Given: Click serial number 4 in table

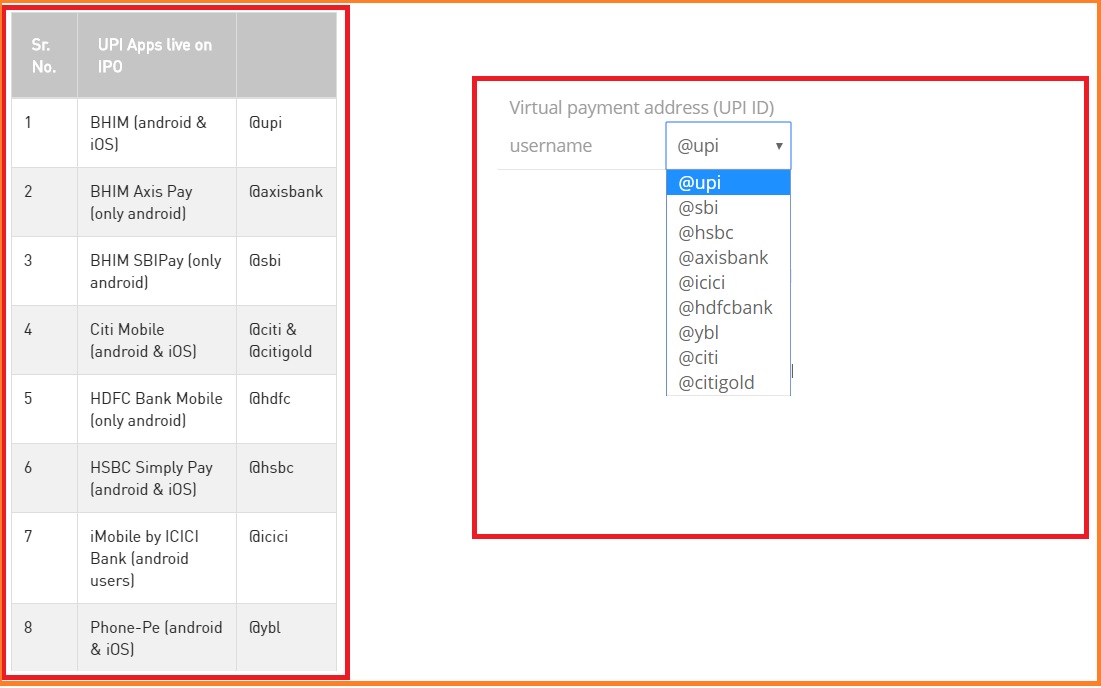Looking at the screenshot, I should (x=44, y=340).
